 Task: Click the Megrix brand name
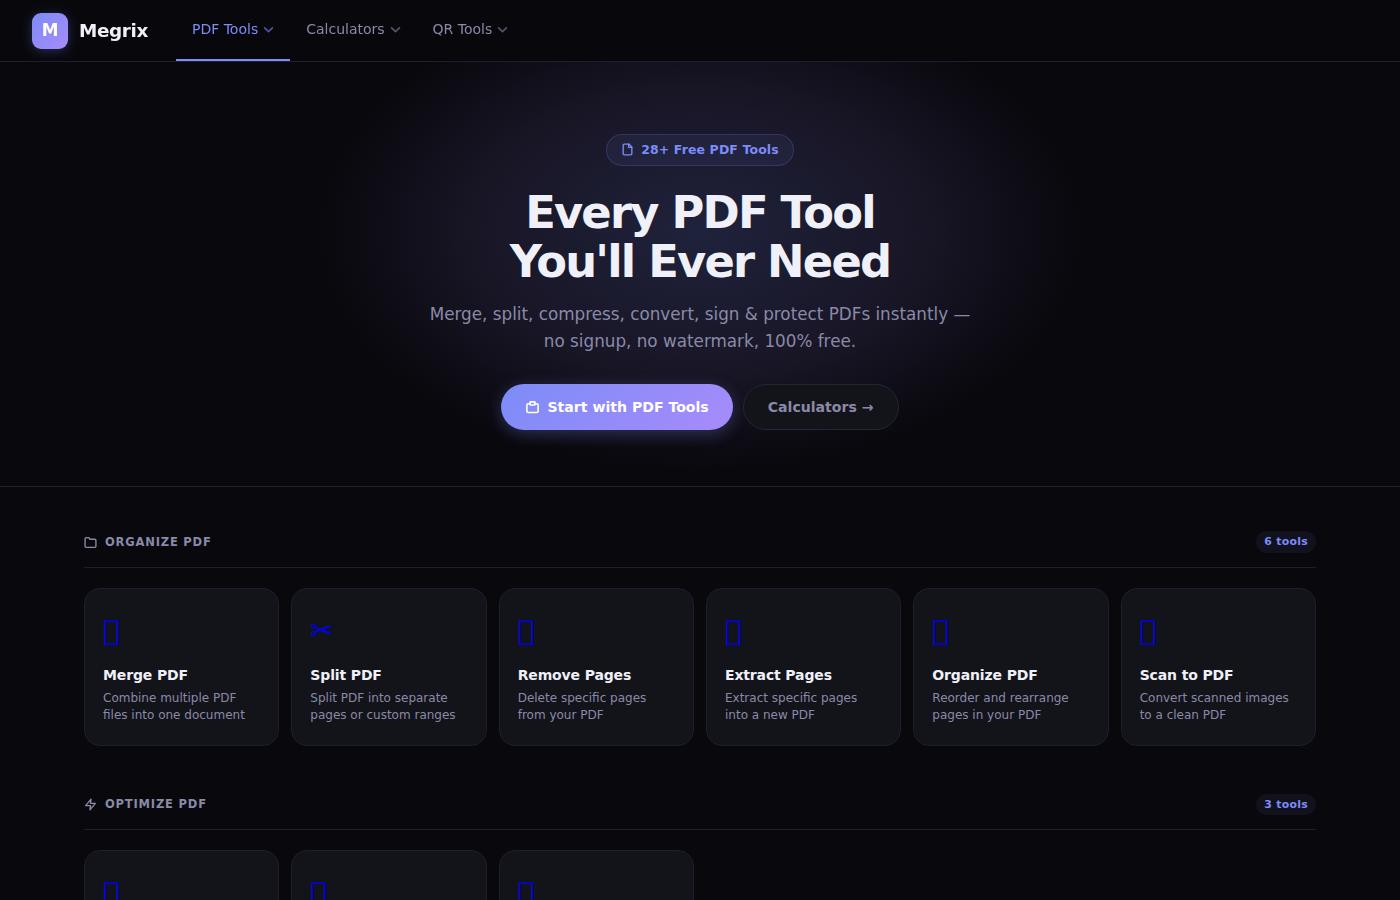(114, 31)
